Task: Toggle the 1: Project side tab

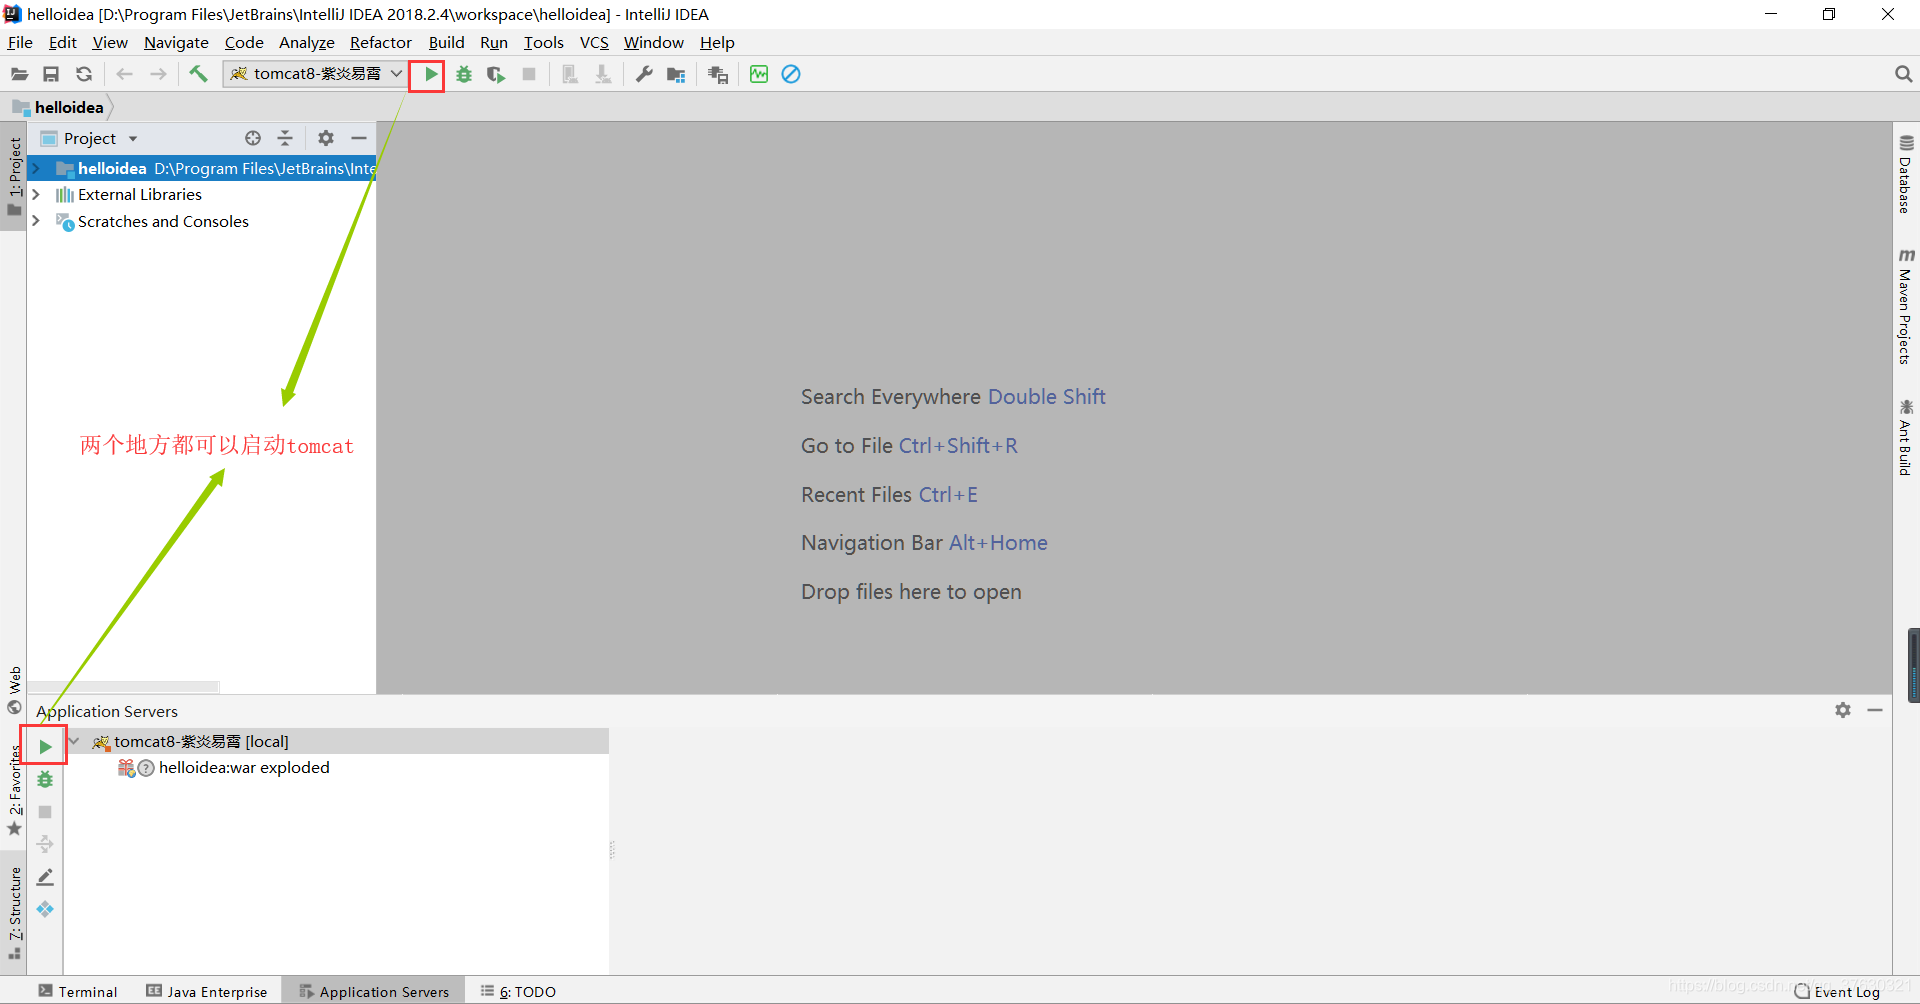Action: pyautogui.click(x=14, y=176)
